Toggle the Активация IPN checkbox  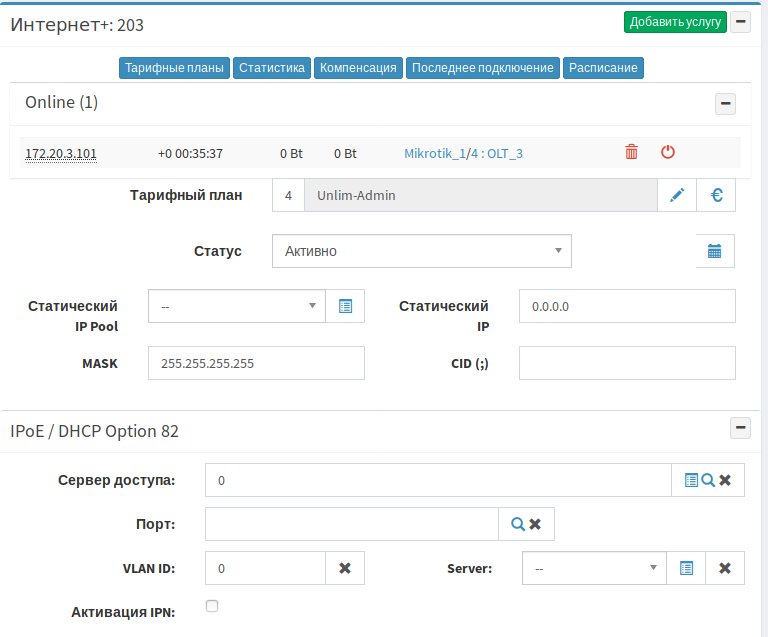coord(212,606)
